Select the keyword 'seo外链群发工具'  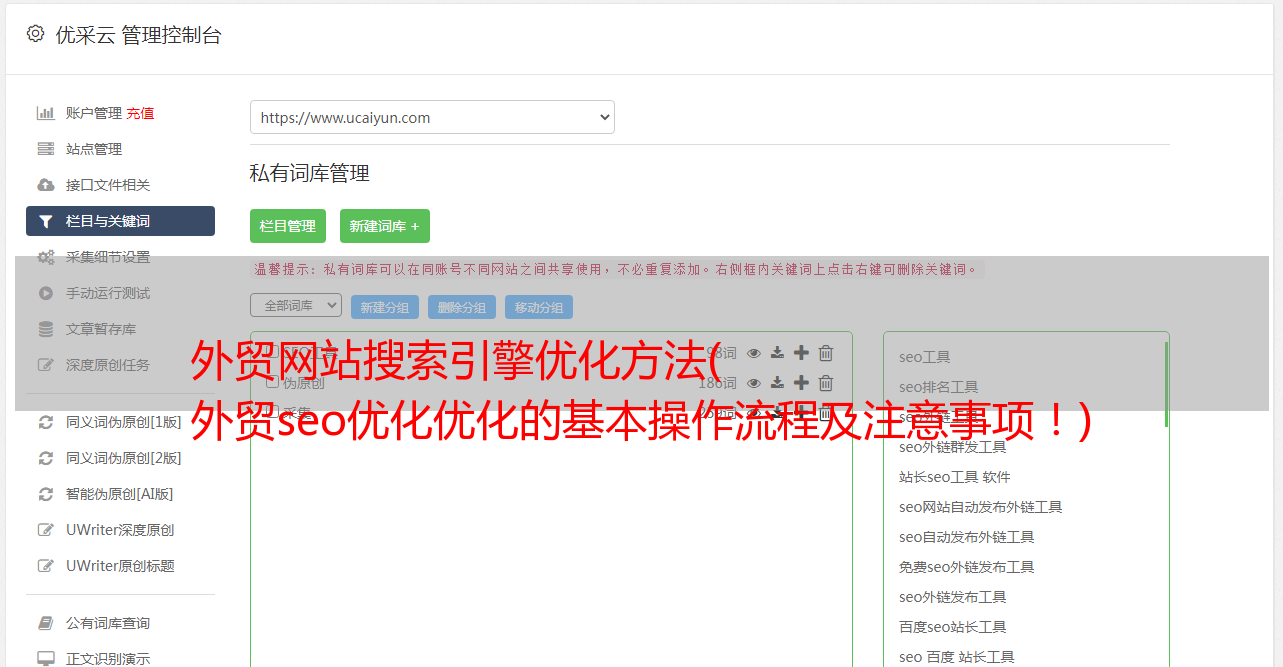(x=953, y=447)
